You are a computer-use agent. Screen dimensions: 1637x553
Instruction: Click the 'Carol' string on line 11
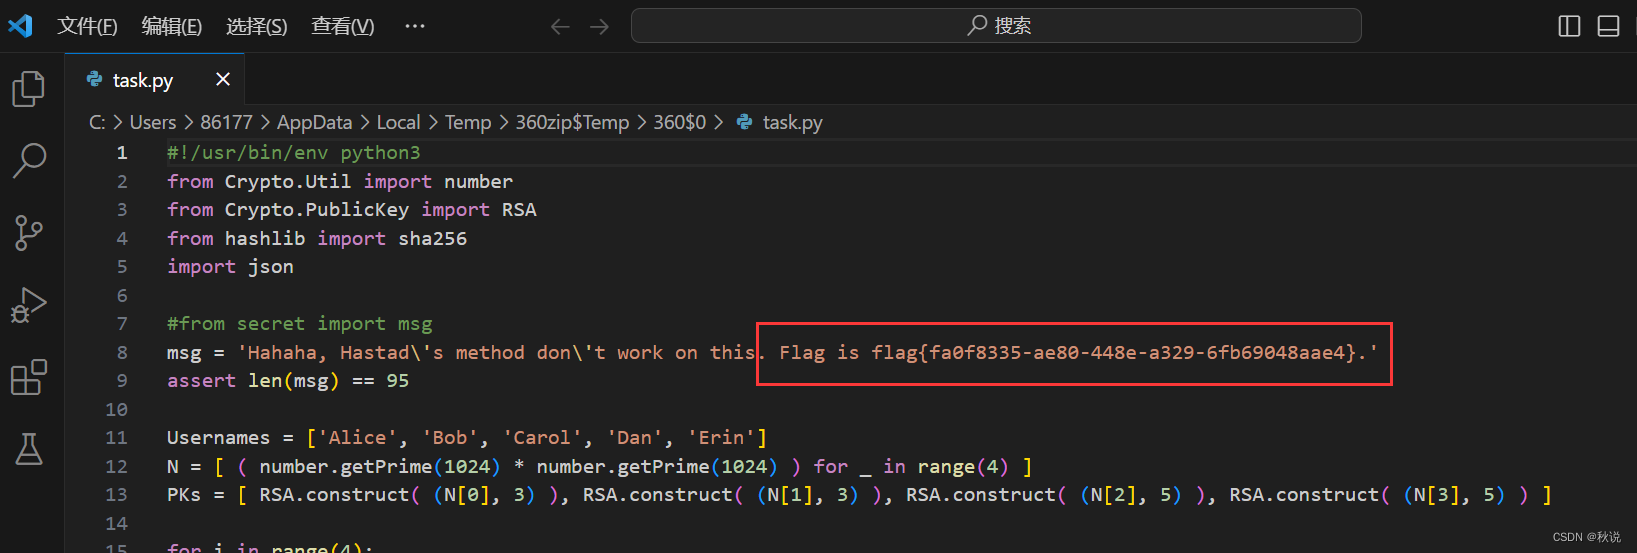point(548,438)
